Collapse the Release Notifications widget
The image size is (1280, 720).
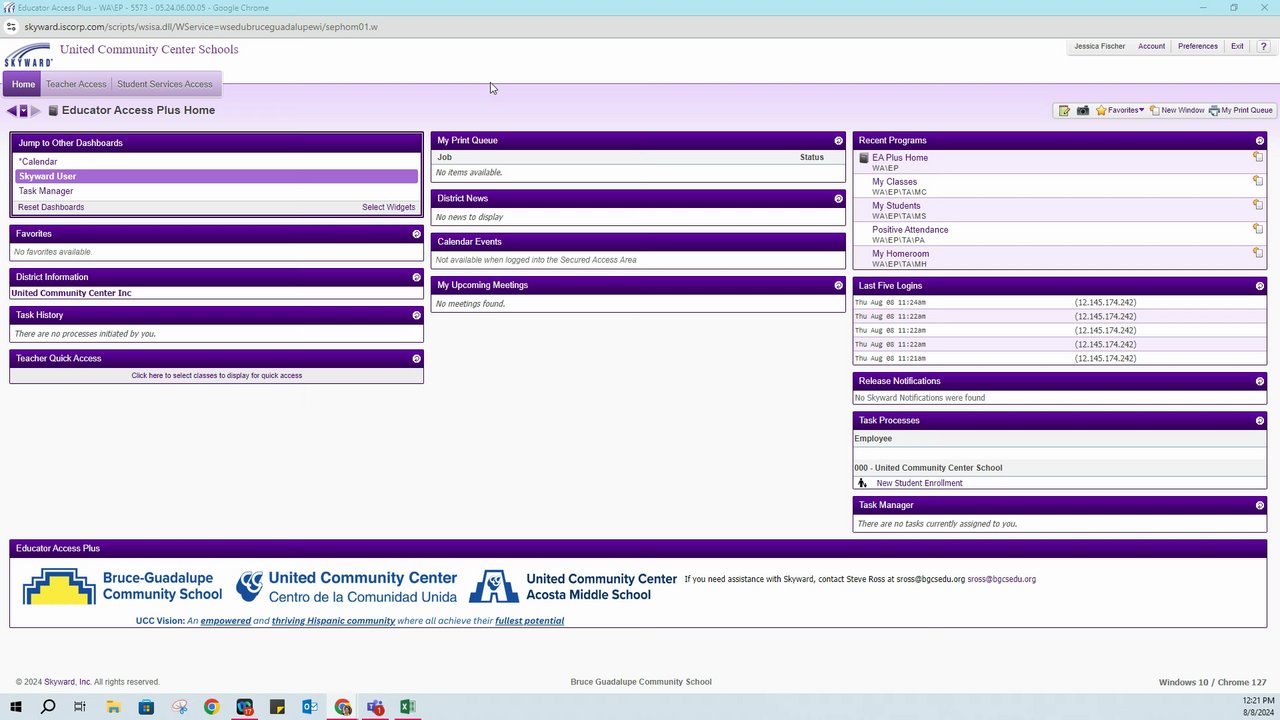click(x=1260, y=381)
